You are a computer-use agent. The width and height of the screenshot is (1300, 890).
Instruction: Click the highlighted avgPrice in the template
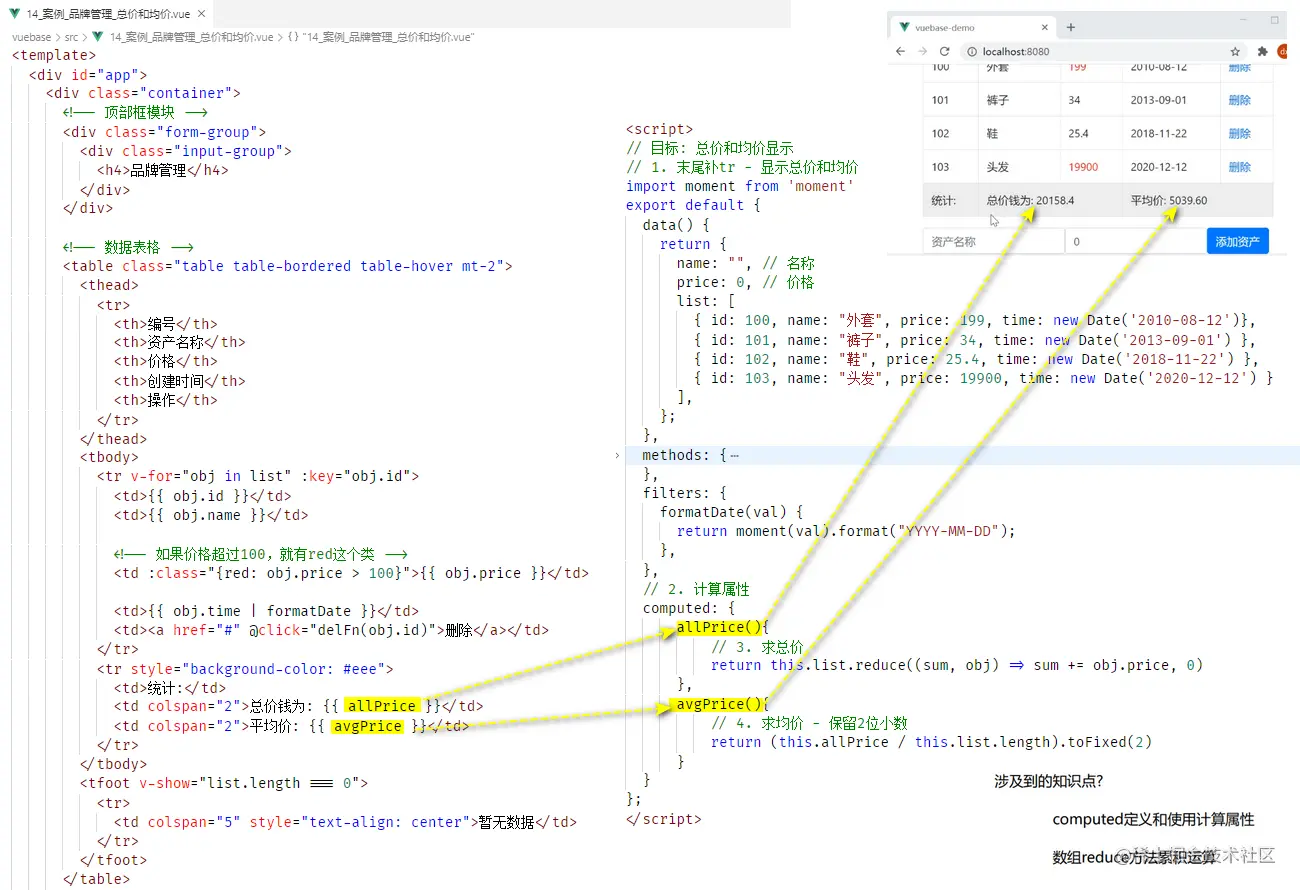tap(367, 726)
